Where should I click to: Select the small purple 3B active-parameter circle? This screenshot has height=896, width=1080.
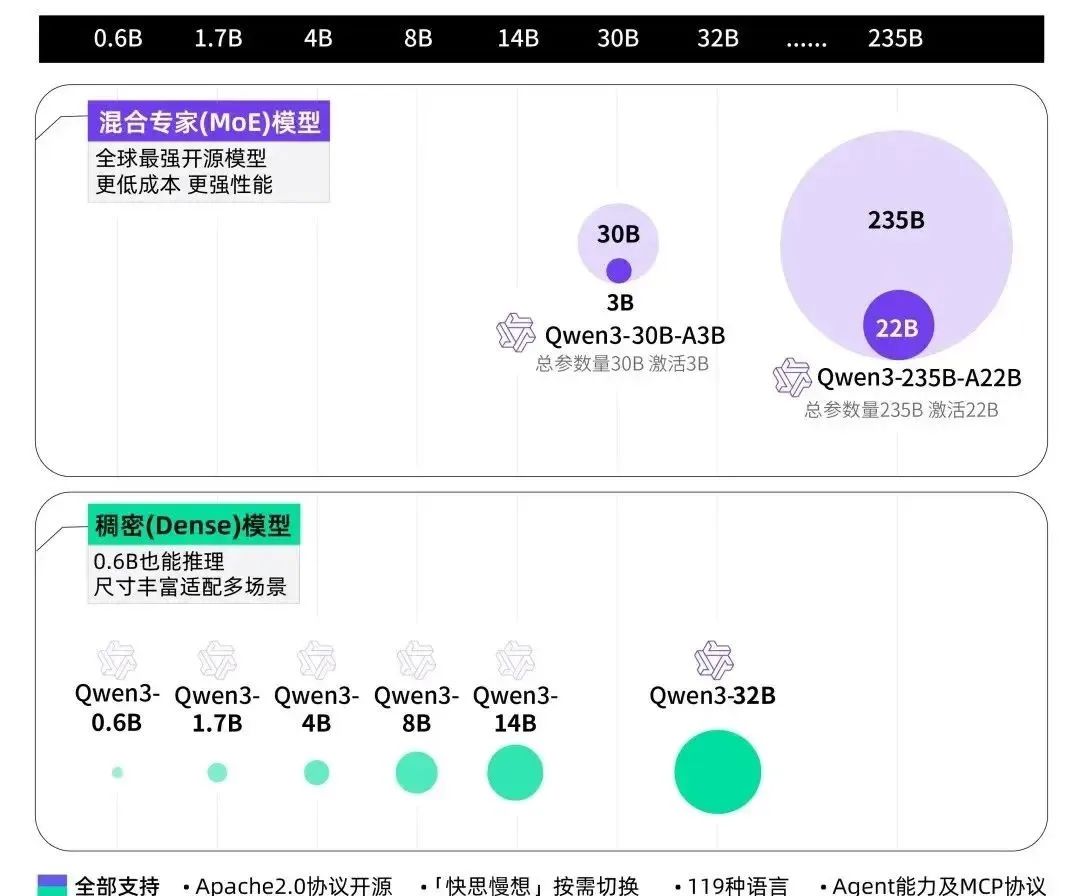coord(619,271)
